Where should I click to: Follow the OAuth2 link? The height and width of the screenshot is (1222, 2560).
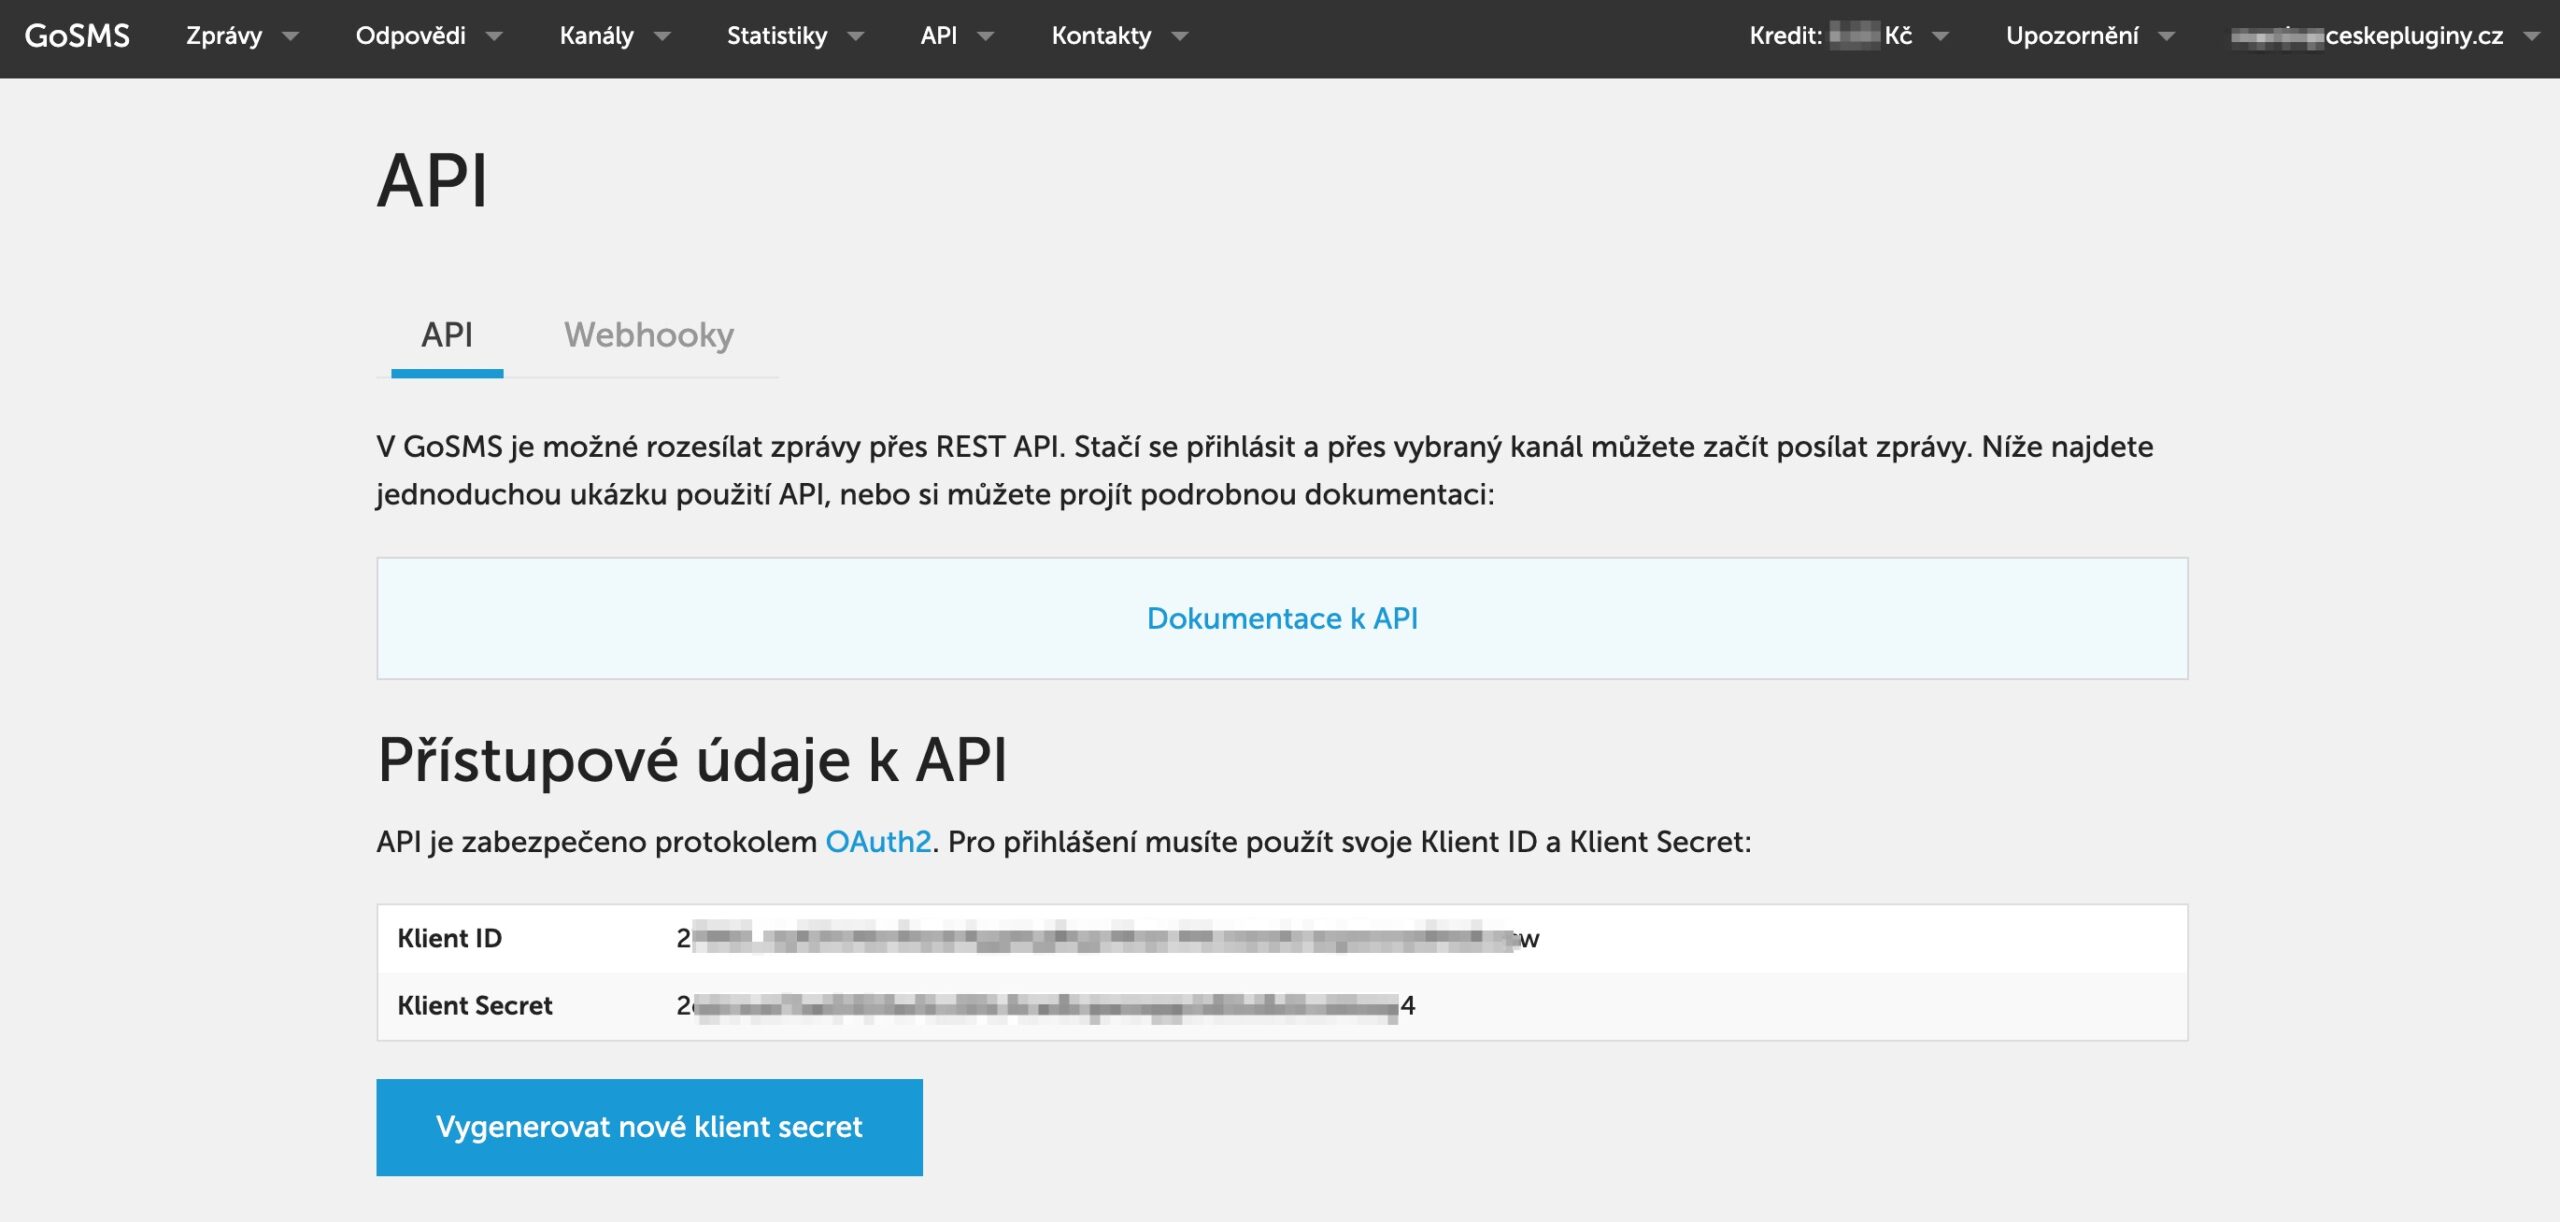877,842
